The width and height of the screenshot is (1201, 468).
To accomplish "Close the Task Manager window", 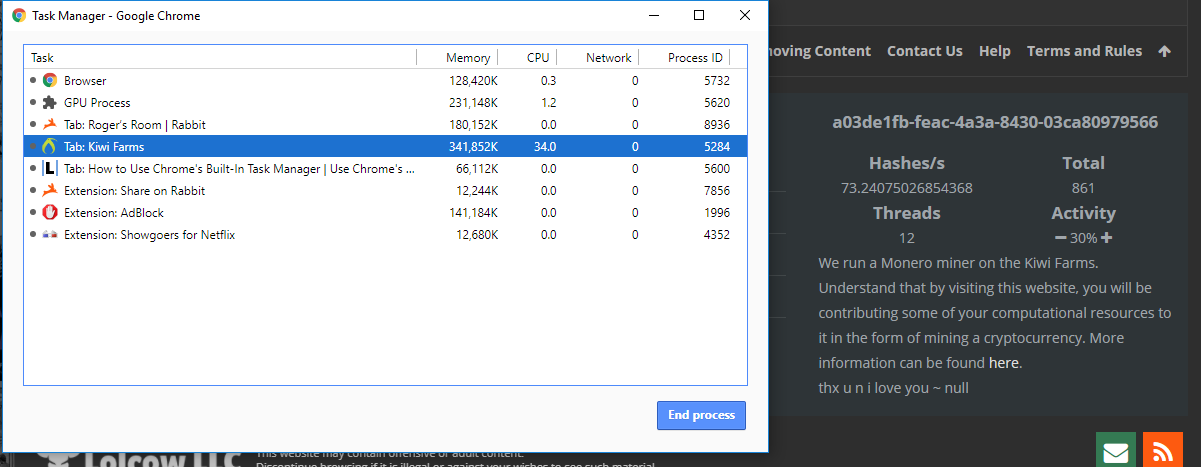I will tap(745, 15).
